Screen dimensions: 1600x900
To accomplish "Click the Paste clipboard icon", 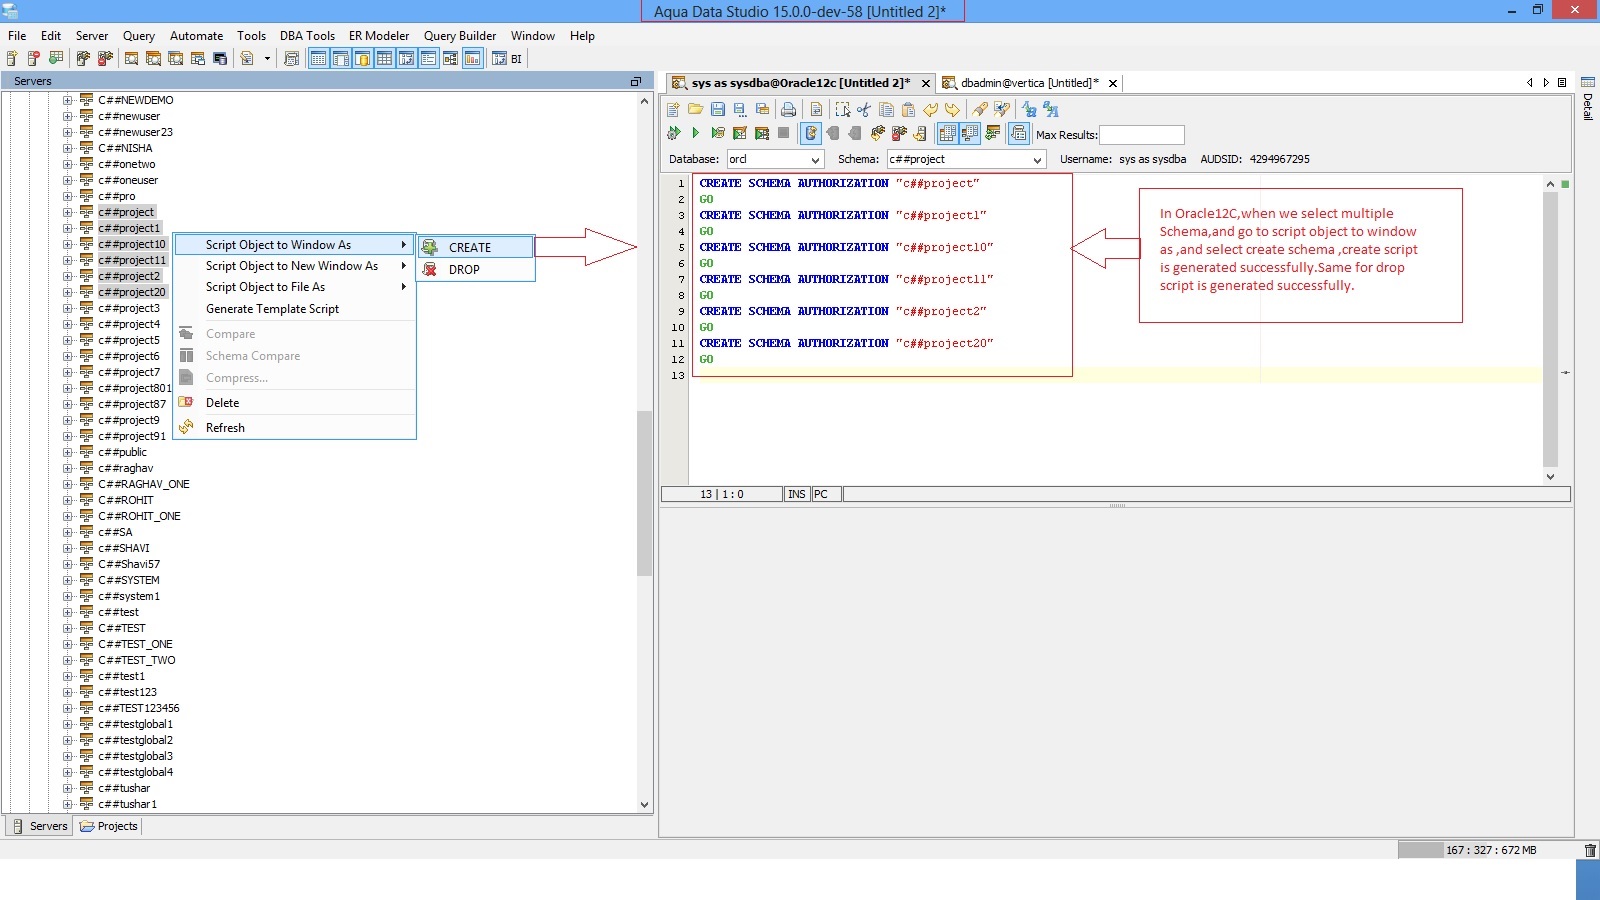I will click(x=908, y=110).
